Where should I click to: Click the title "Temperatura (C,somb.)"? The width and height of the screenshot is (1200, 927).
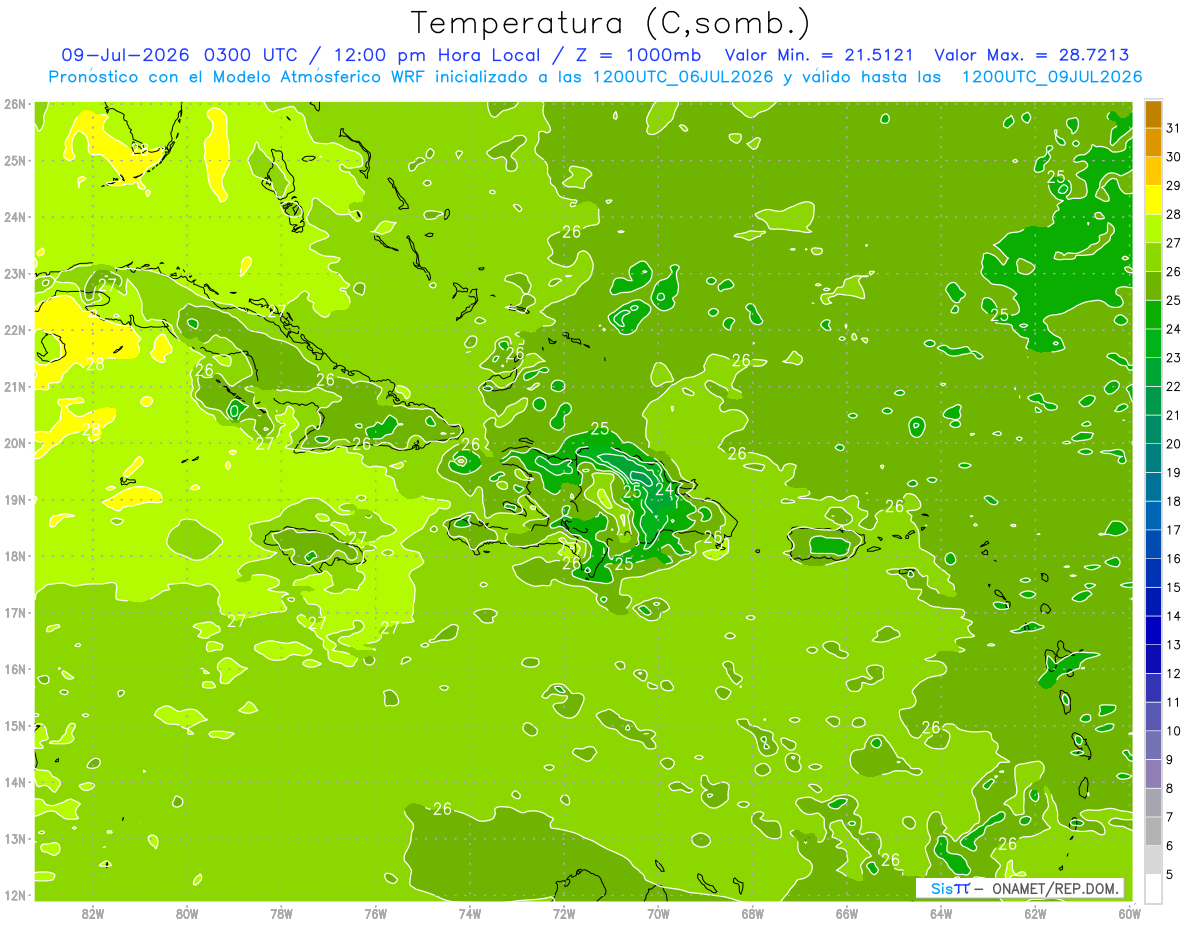610,23
